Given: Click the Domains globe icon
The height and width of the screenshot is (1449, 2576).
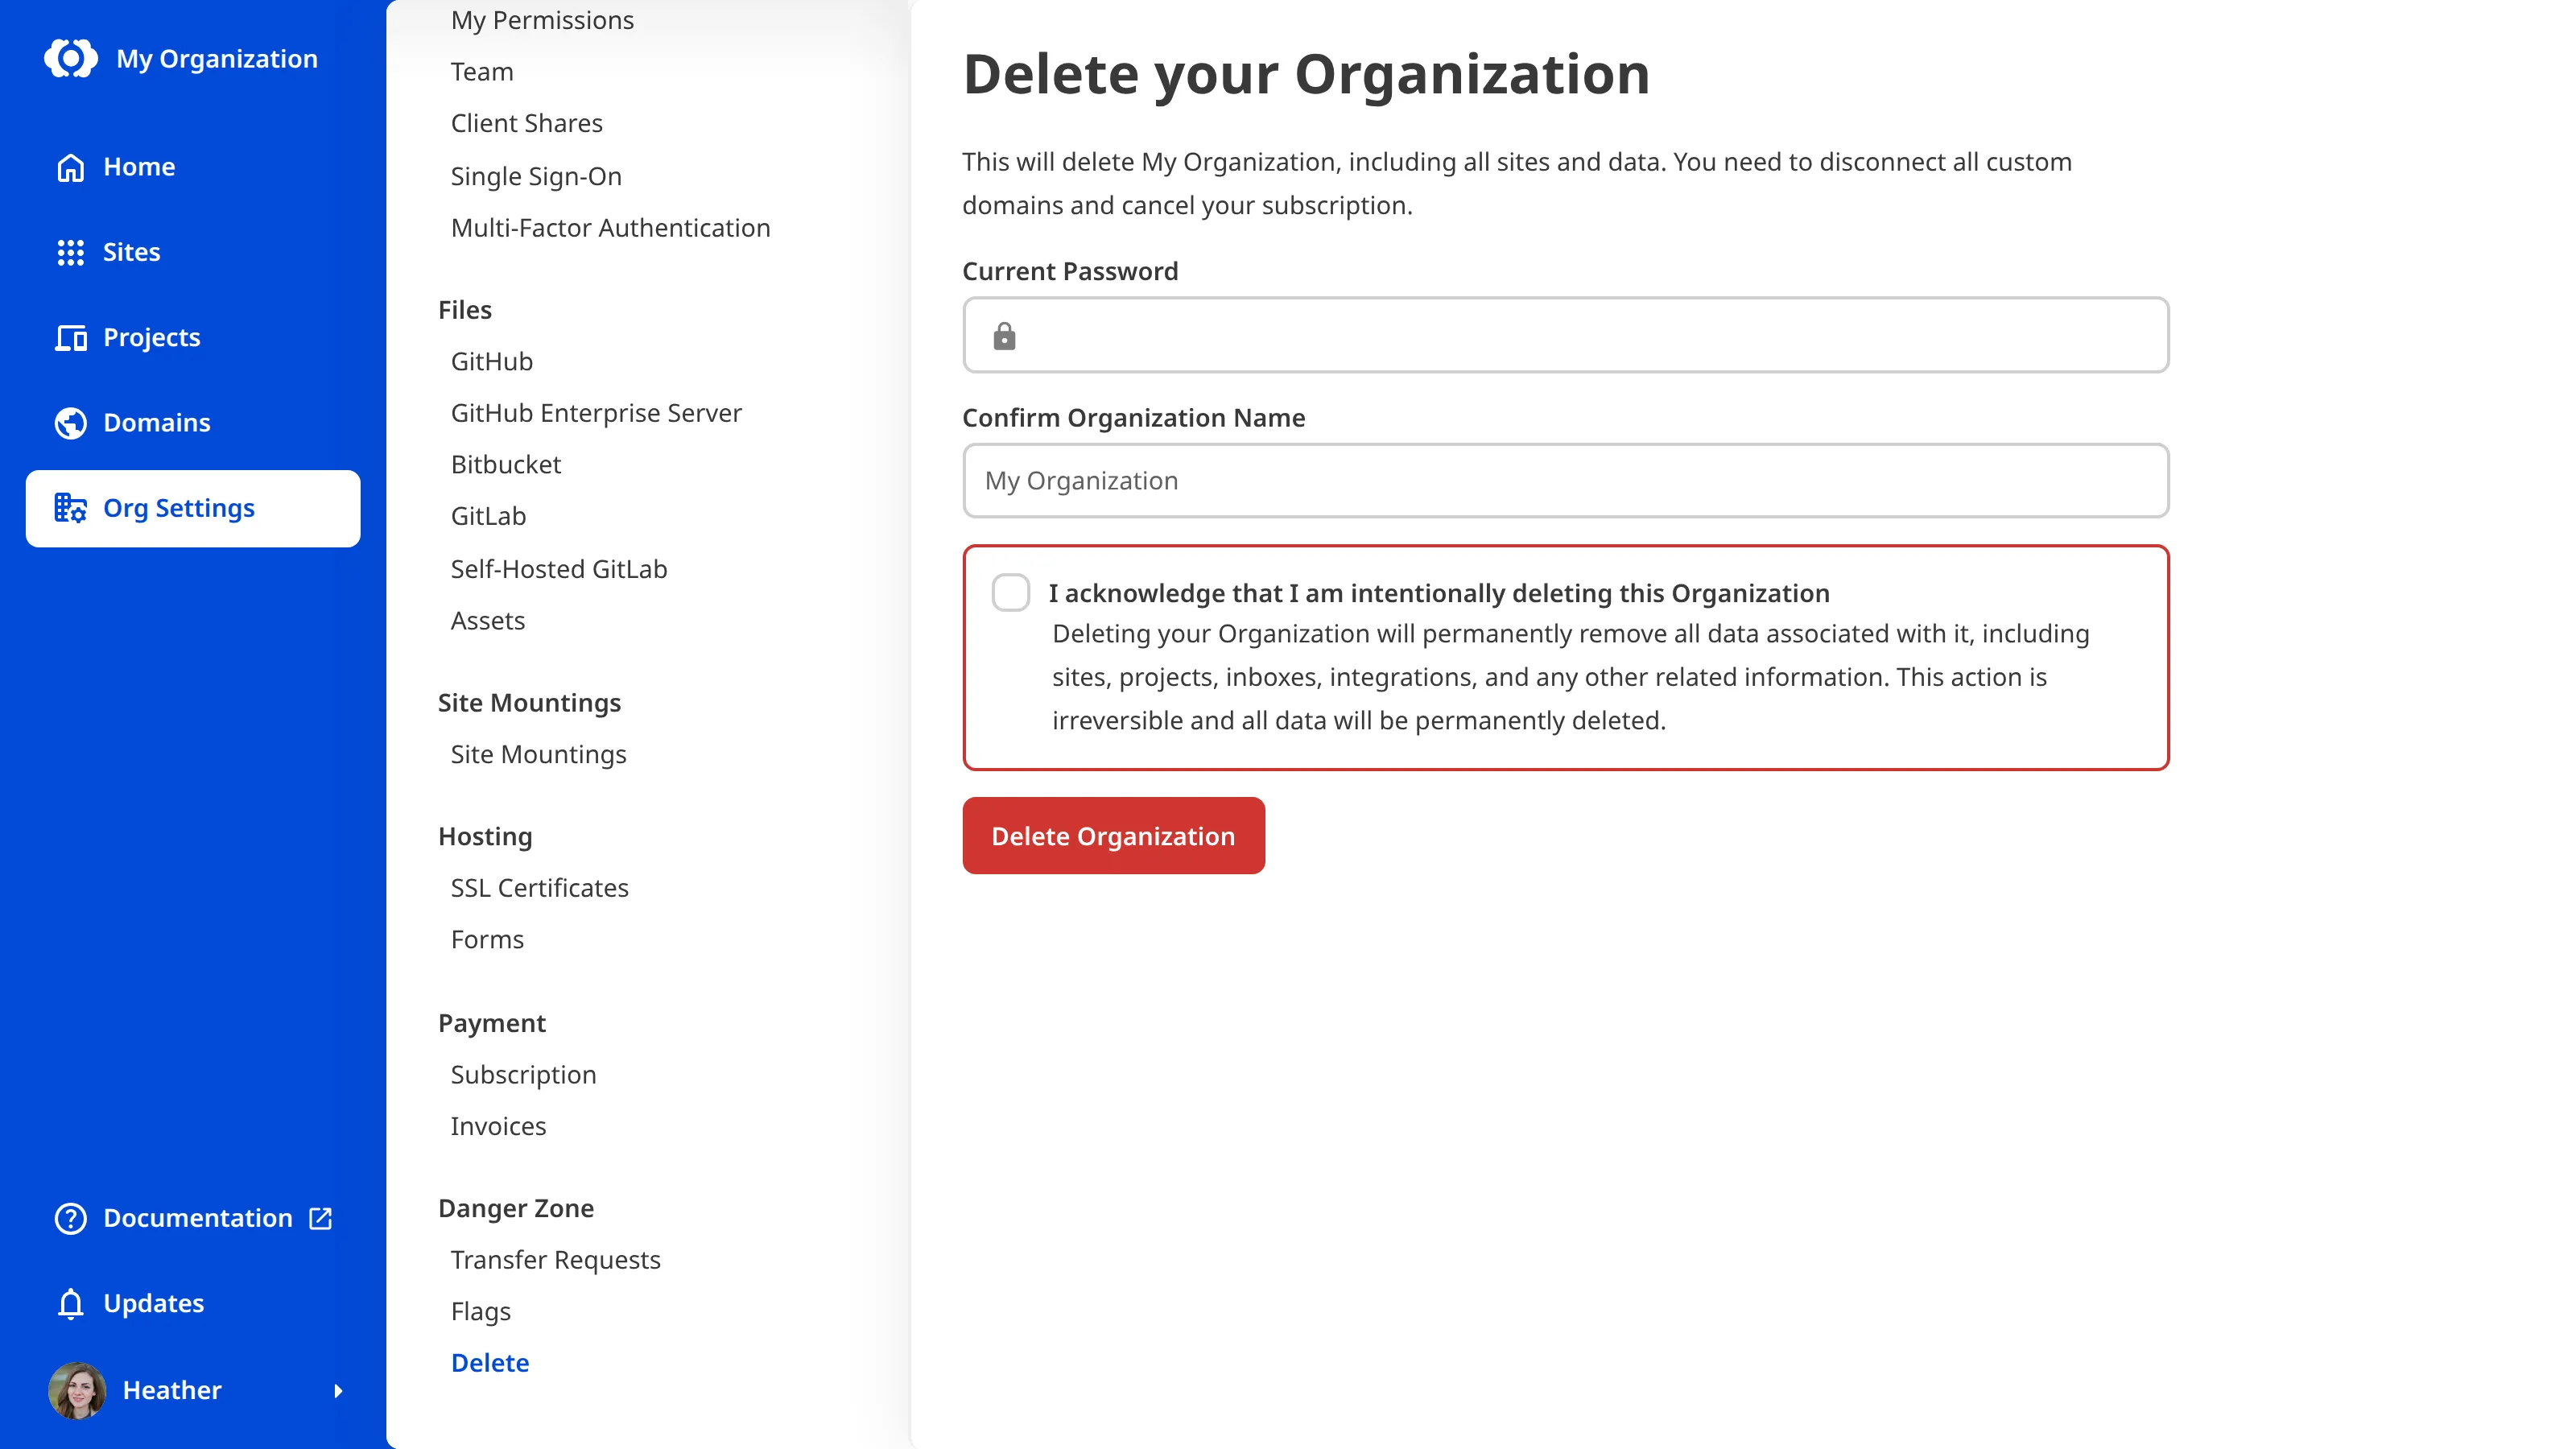Looking at the screenshot, I should point(71,423).
